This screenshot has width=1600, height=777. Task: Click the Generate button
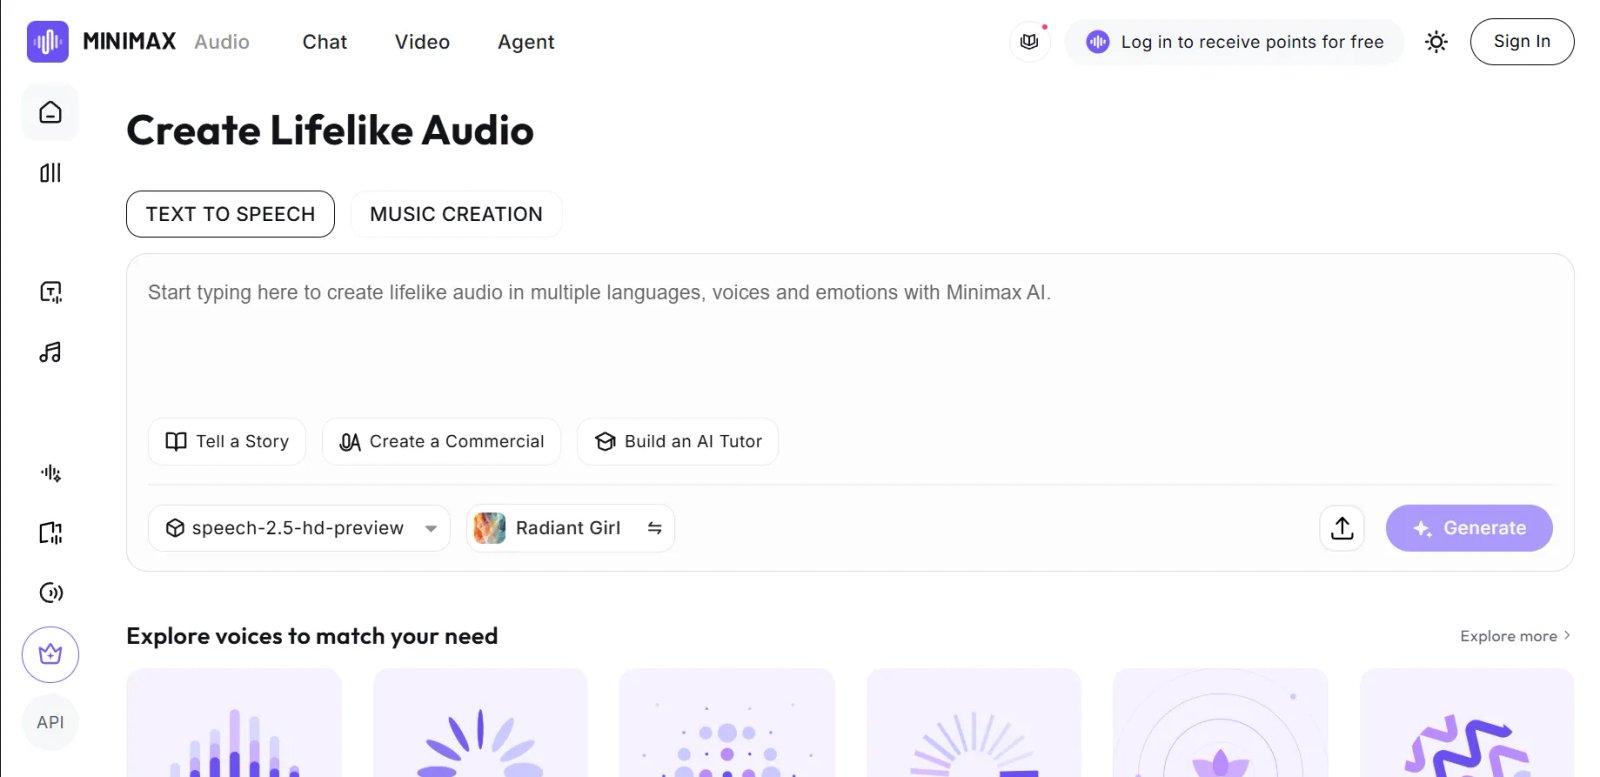click(1469, 528)
